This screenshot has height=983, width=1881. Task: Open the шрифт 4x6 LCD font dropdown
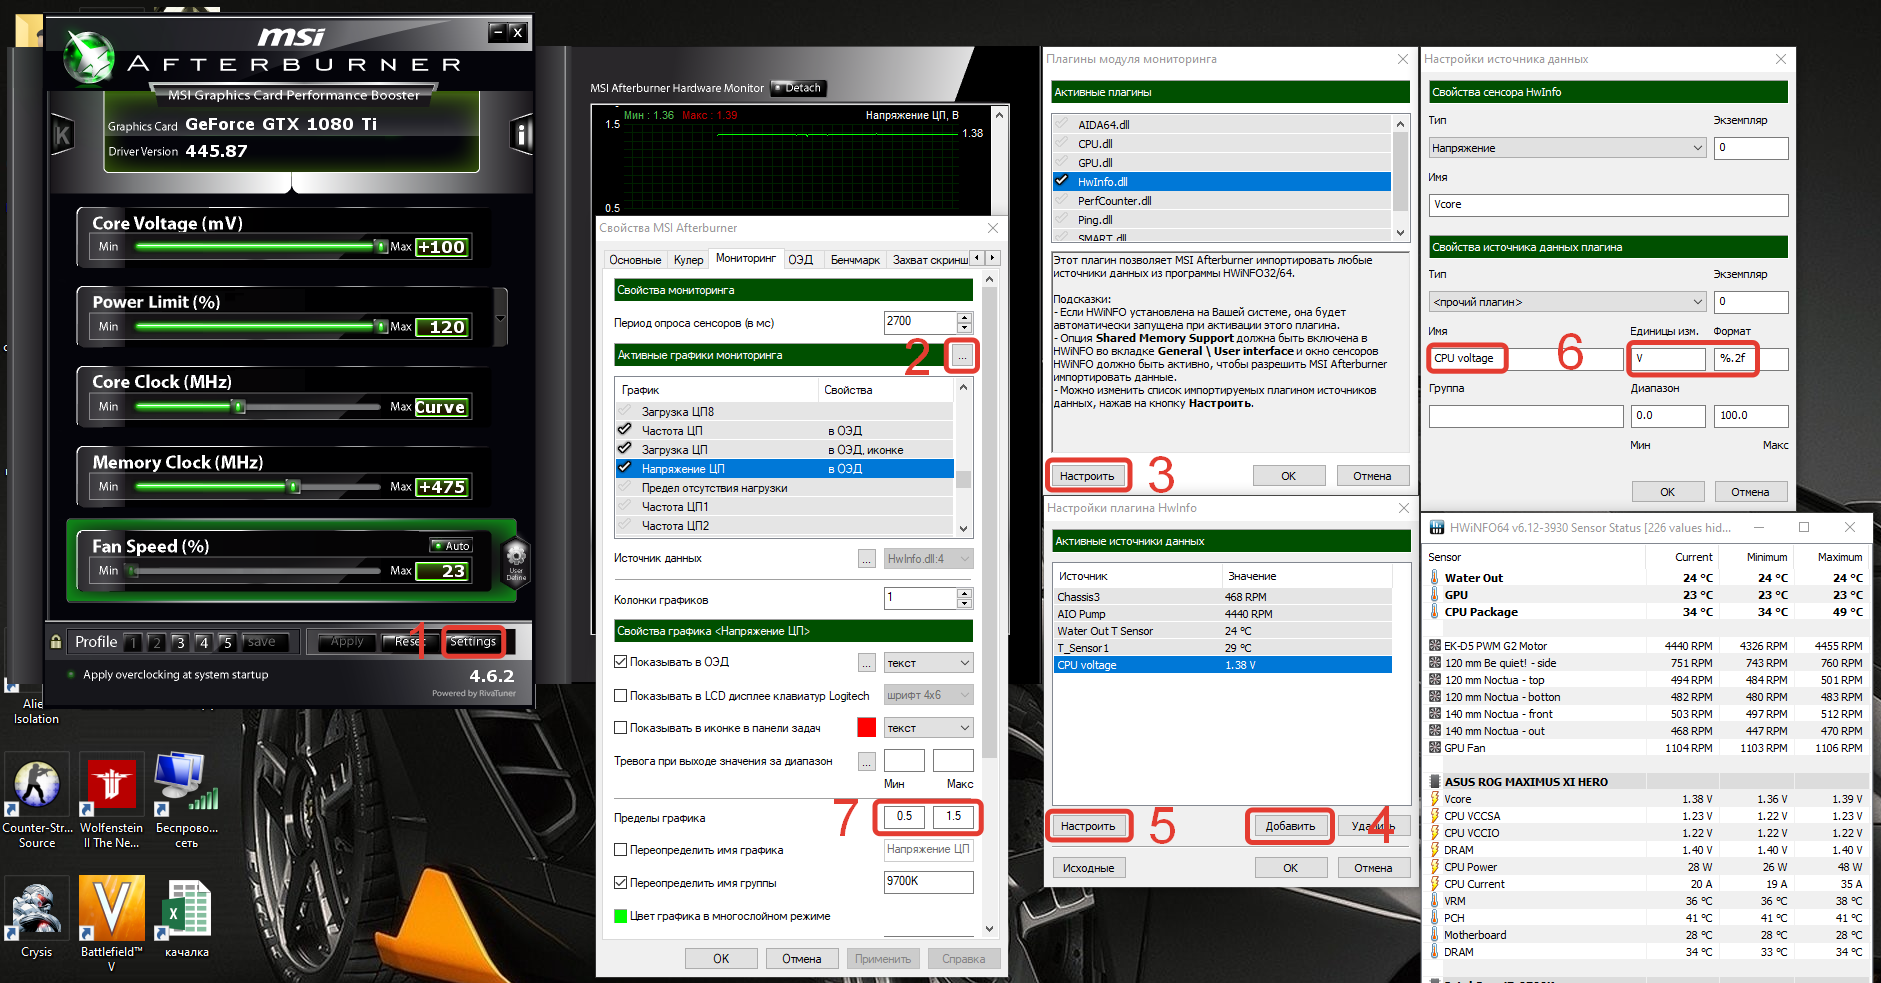click(928, 695)
